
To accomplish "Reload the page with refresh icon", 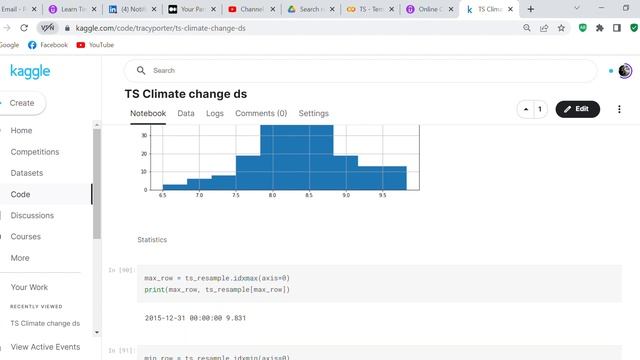I will tap(24, 28).
